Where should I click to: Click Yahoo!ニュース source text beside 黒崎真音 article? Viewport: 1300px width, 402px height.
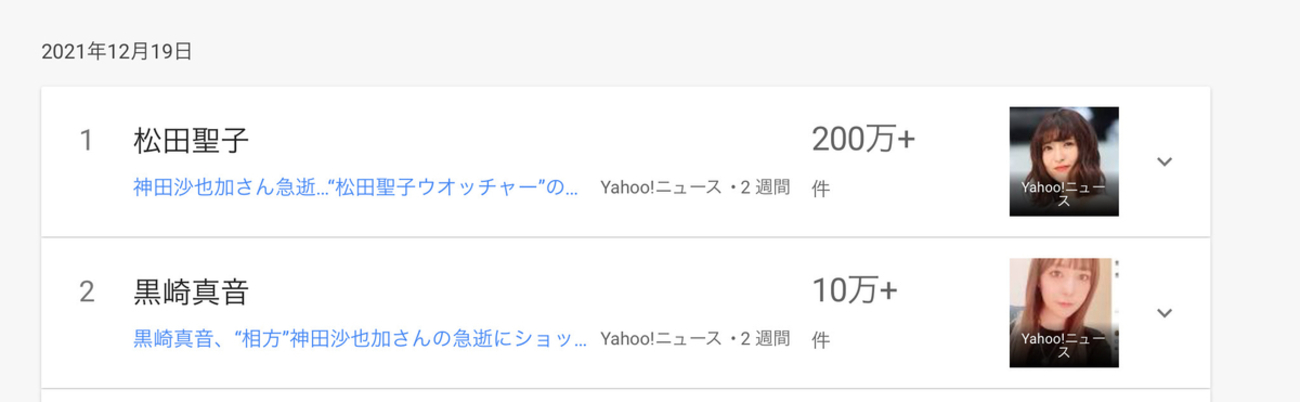(x=660, y=338)
